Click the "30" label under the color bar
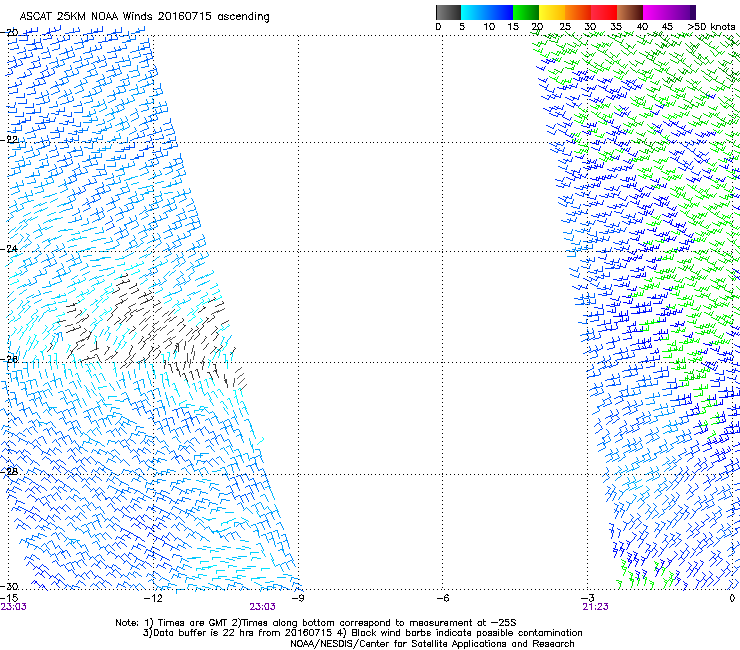Viewport: 740px width, 650px height. click(590, 26)
